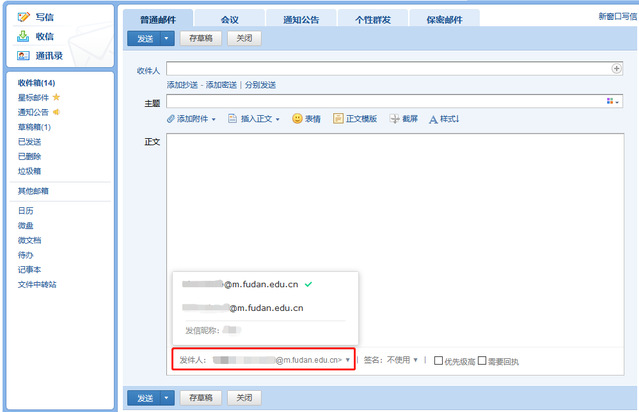Expand the top 发送 button arrow
This screenshot has width=639, height=412.
click(x=167, y=38)
